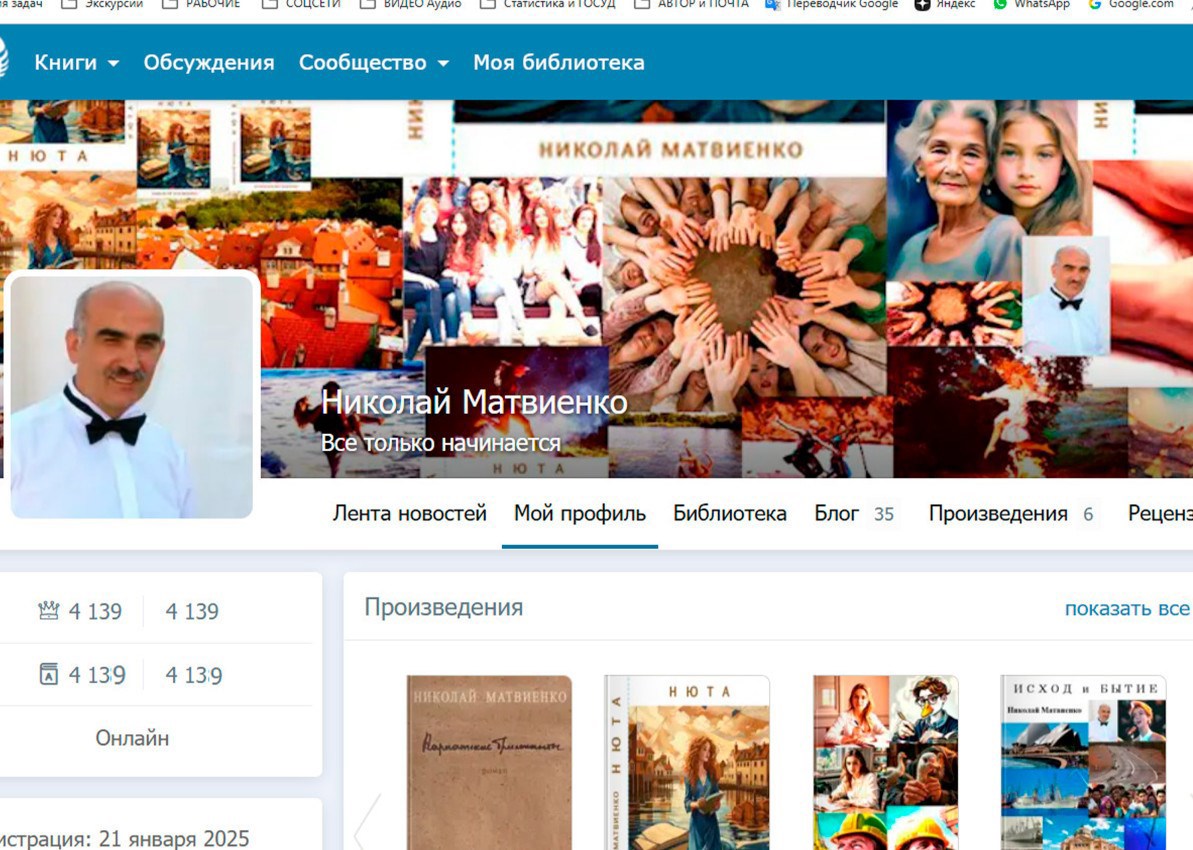
Task: Switch to the Лента новостей tab
Action: tap(409, 514)
